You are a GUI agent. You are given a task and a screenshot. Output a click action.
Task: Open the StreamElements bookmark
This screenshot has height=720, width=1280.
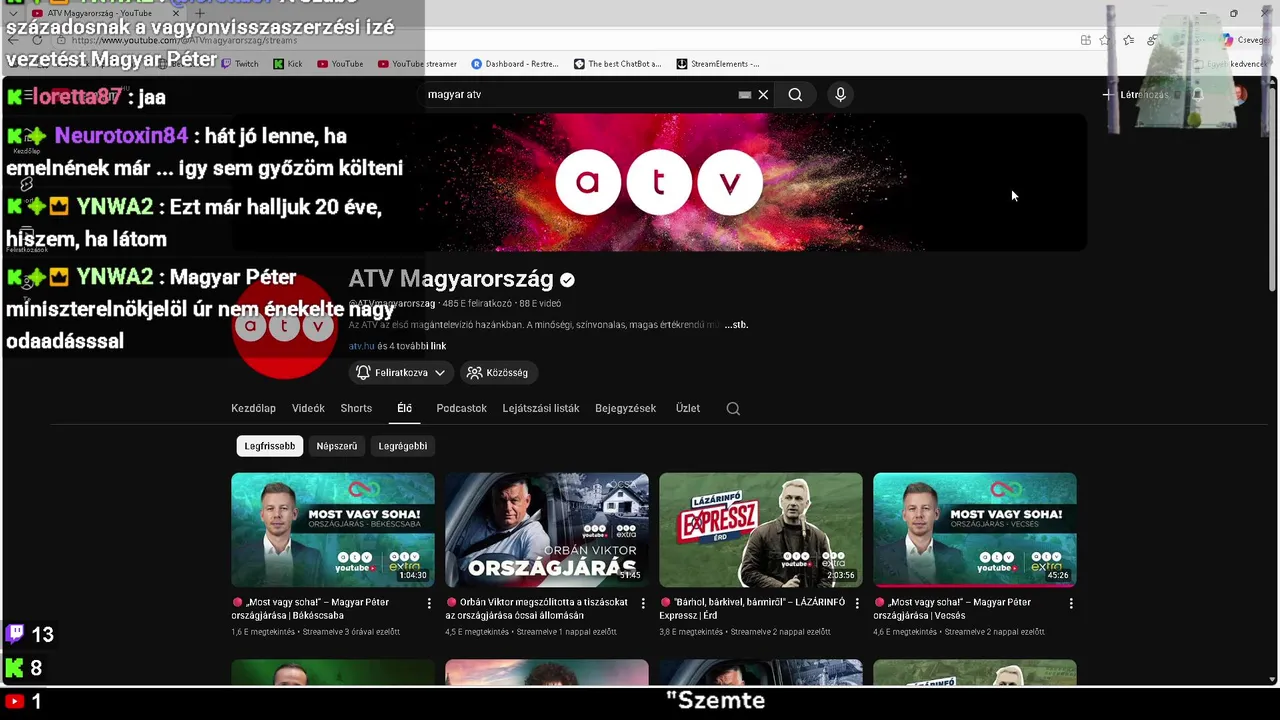[x=718, y=64]
